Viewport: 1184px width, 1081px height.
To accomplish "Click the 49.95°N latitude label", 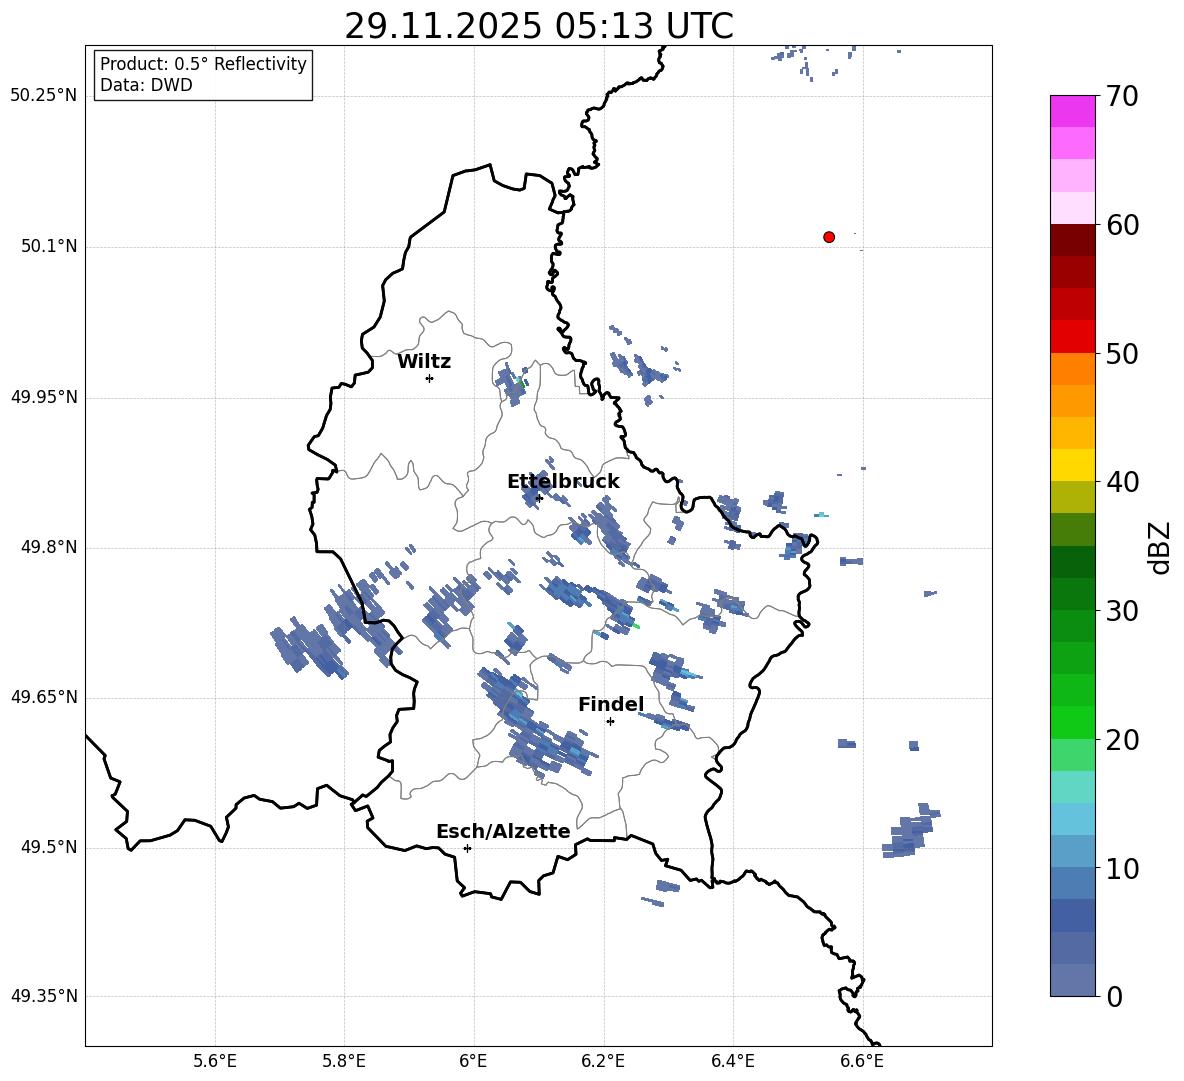I will pos(44,396).
